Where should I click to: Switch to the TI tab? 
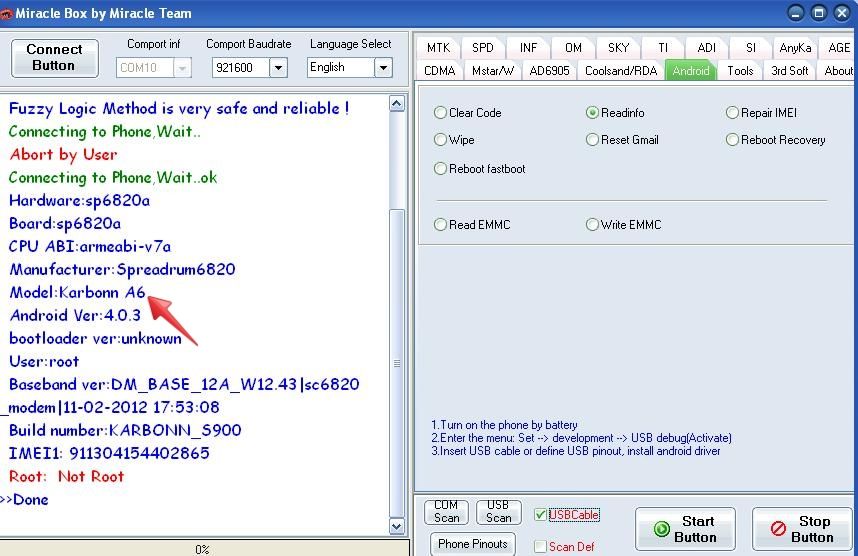coord(663,48)
